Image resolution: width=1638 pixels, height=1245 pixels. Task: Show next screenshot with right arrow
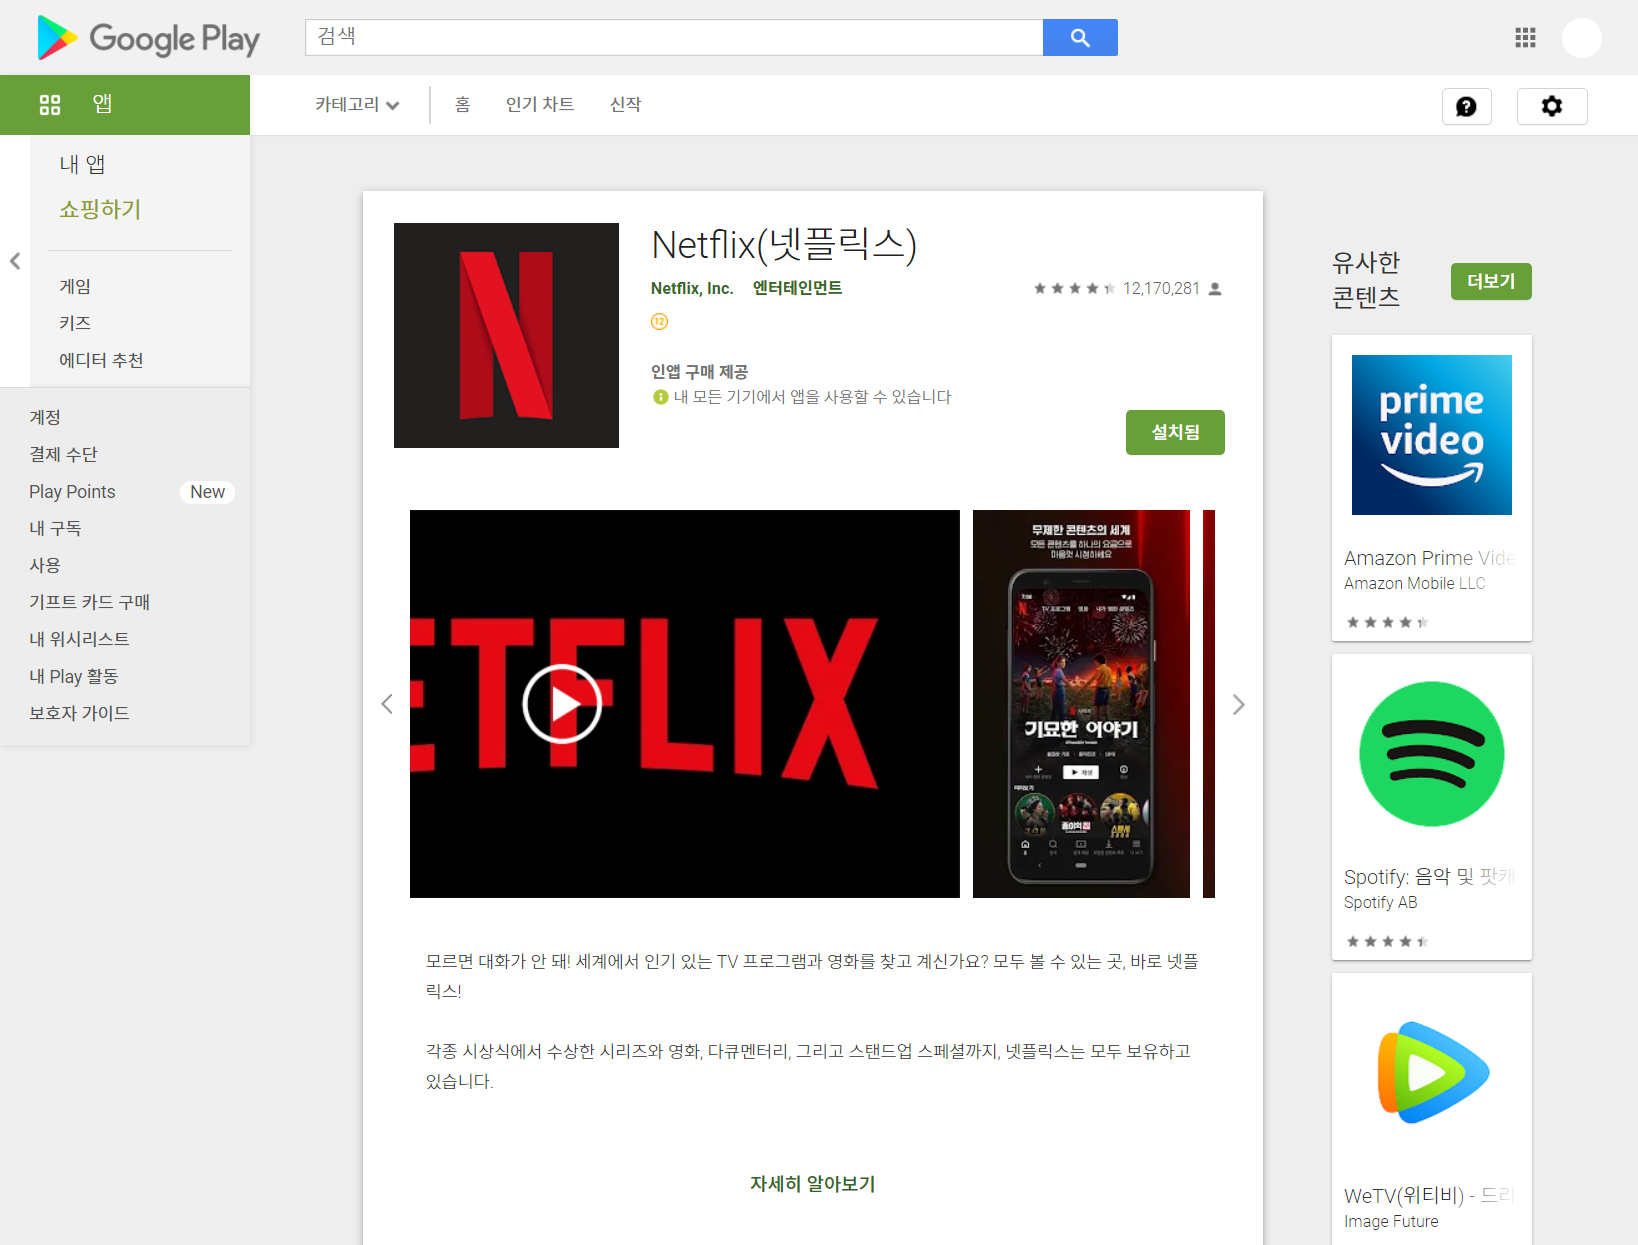point(1238,704)
